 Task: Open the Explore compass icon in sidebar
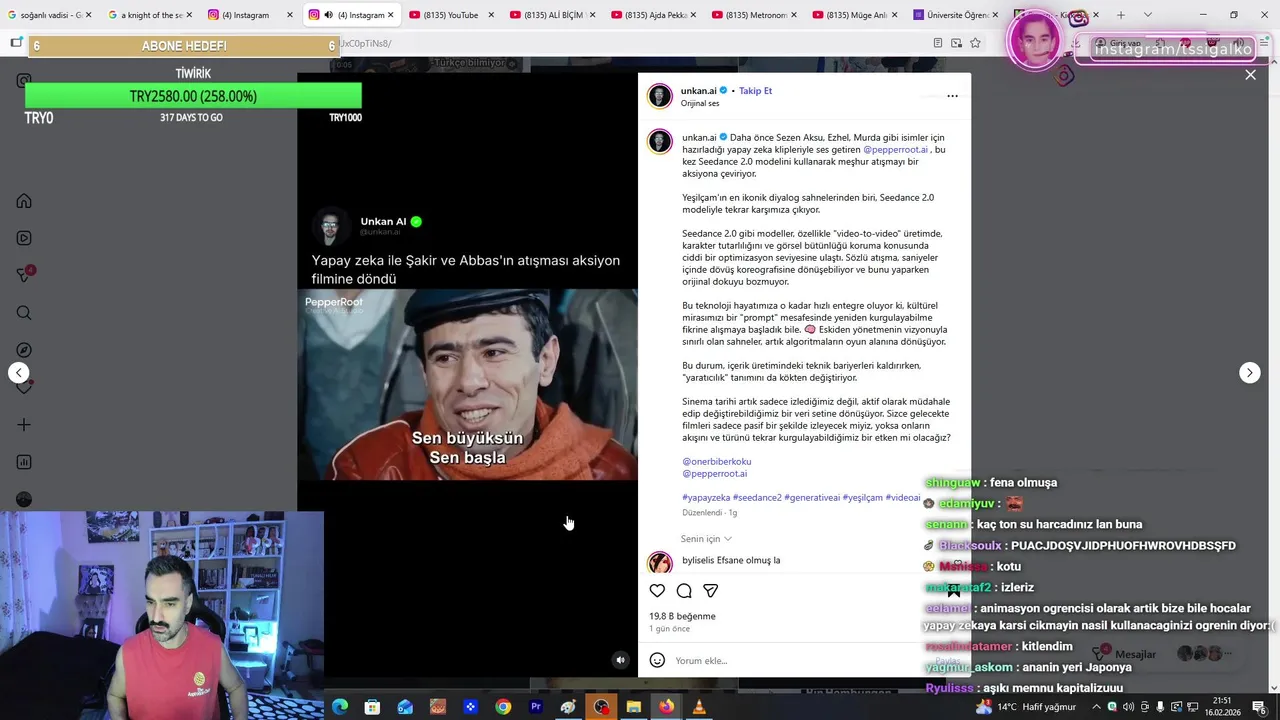pos(24,350)
